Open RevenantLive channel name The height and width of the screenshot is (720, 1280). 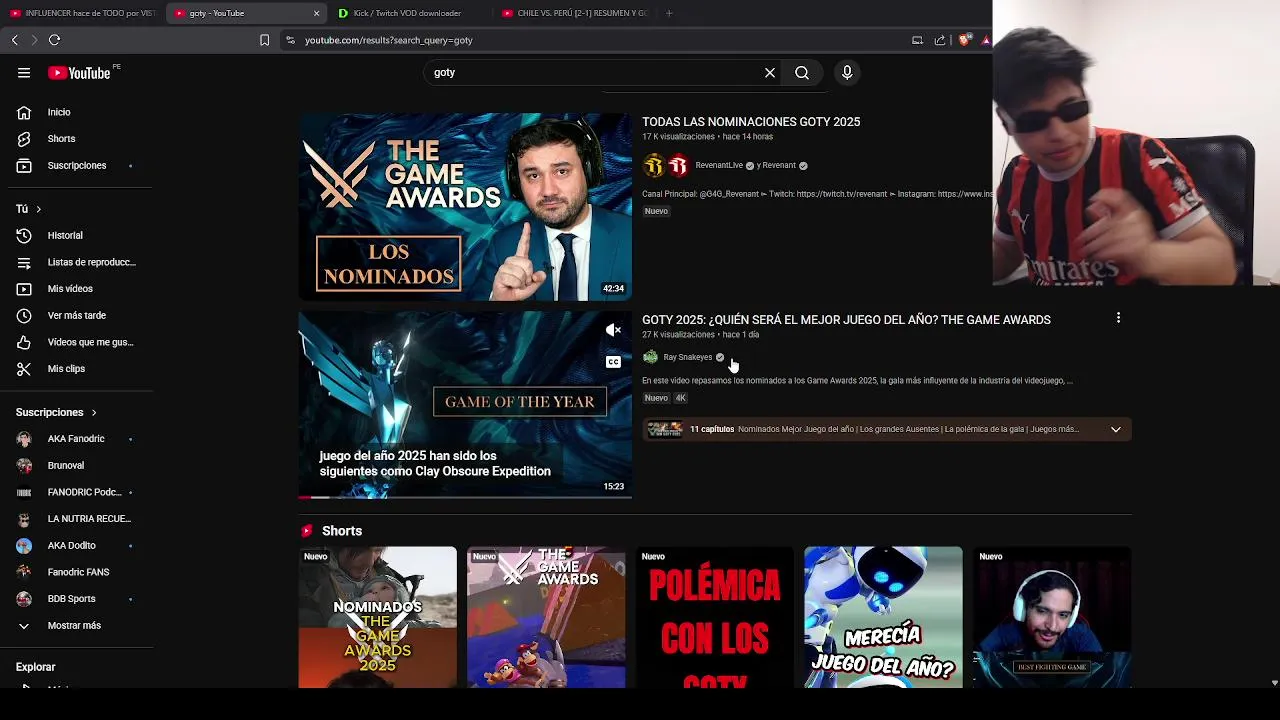click(x=719, y=166)
